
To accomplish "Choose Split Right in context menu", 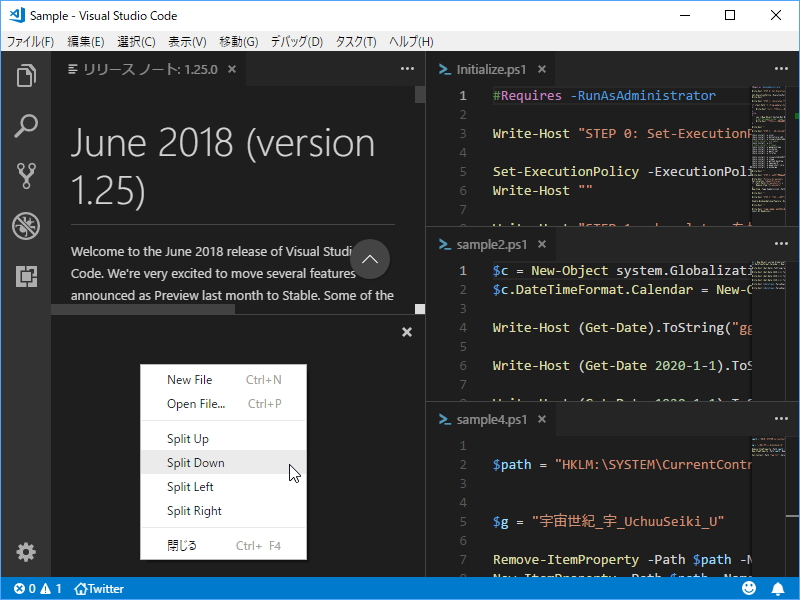I will [223, 511].
